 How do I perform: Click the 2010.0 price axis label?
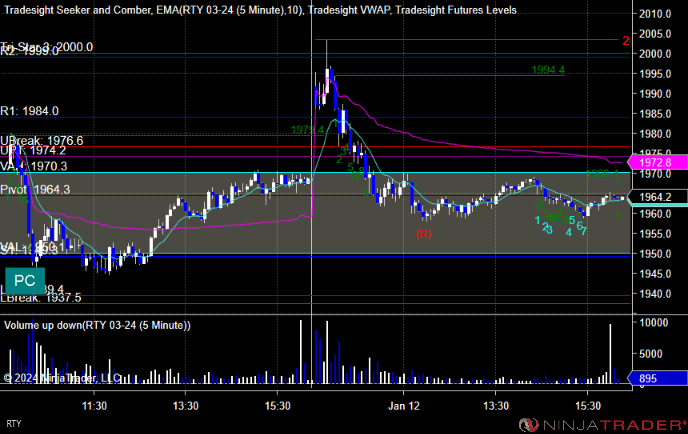655,14
